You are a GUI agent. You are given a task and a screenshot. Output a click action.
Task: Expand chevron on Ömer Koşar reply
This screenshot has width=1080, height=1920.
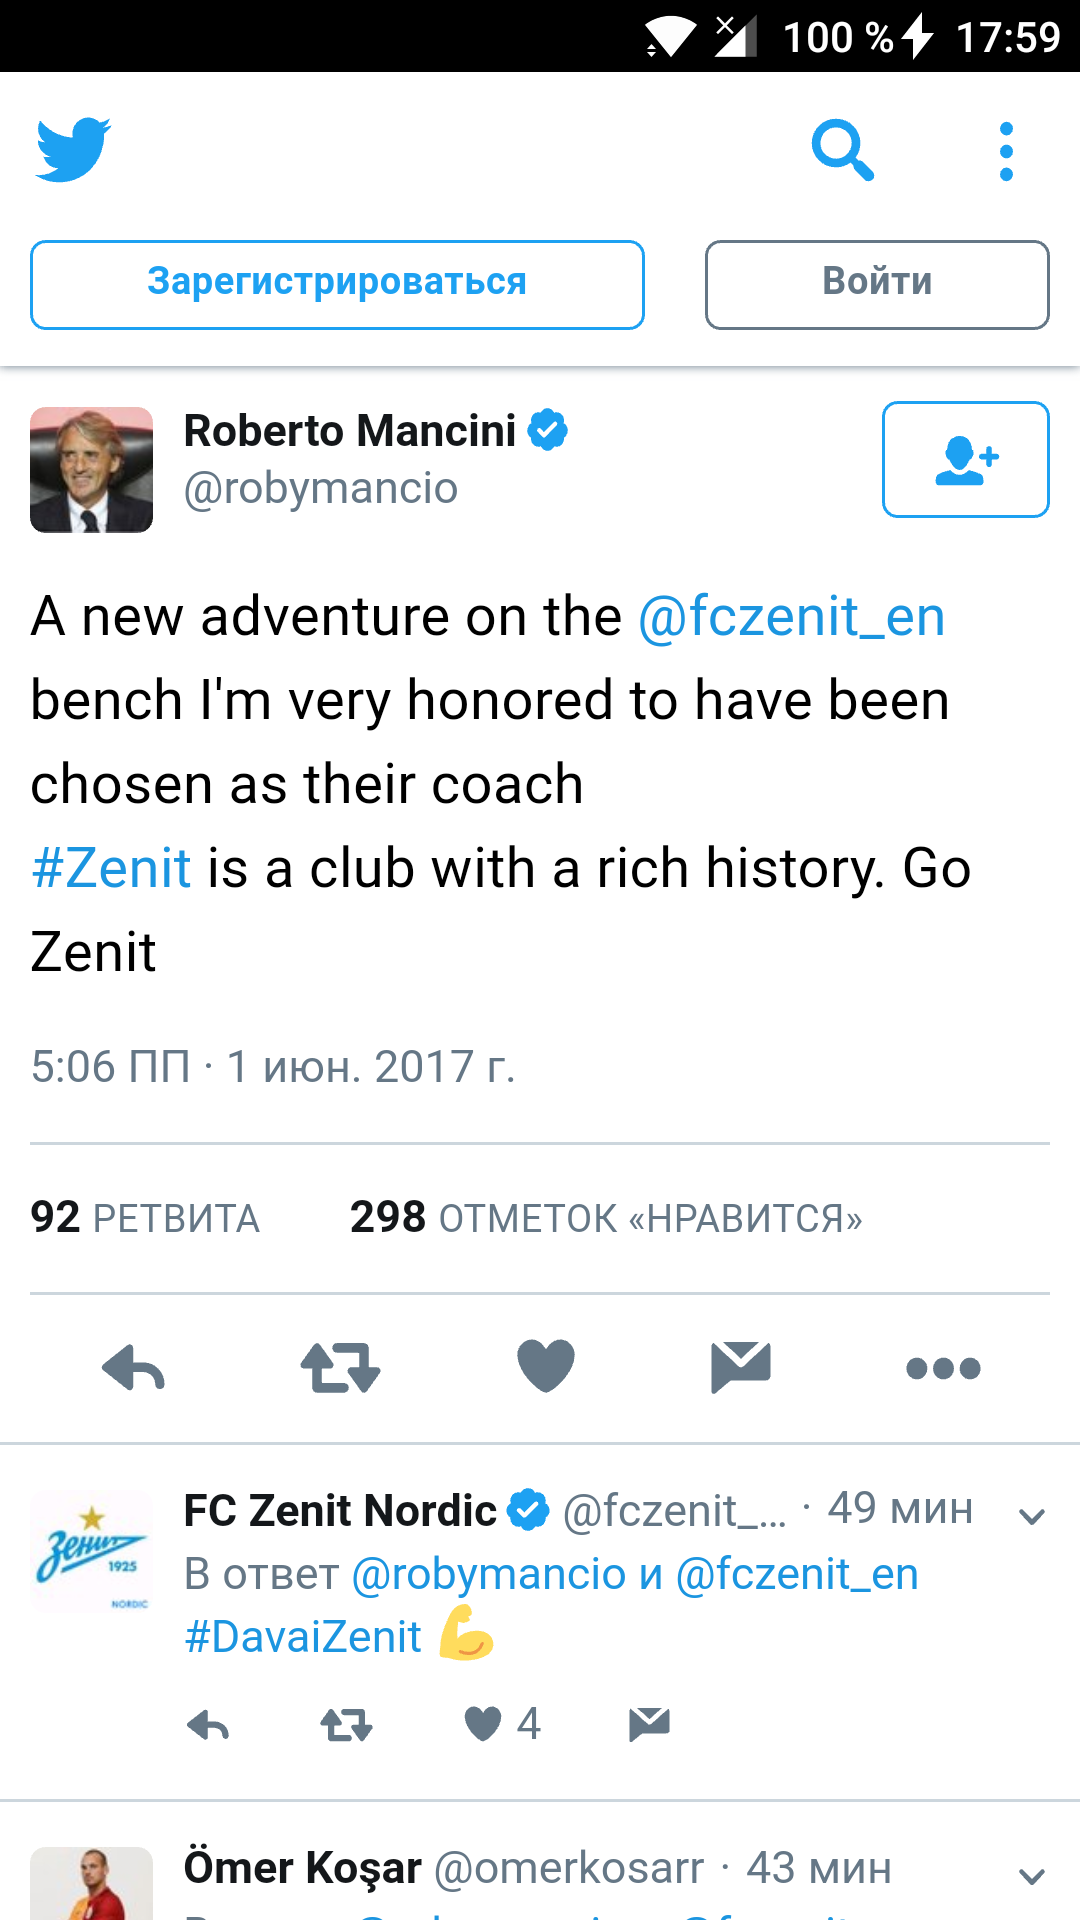coord(1031,1876)
